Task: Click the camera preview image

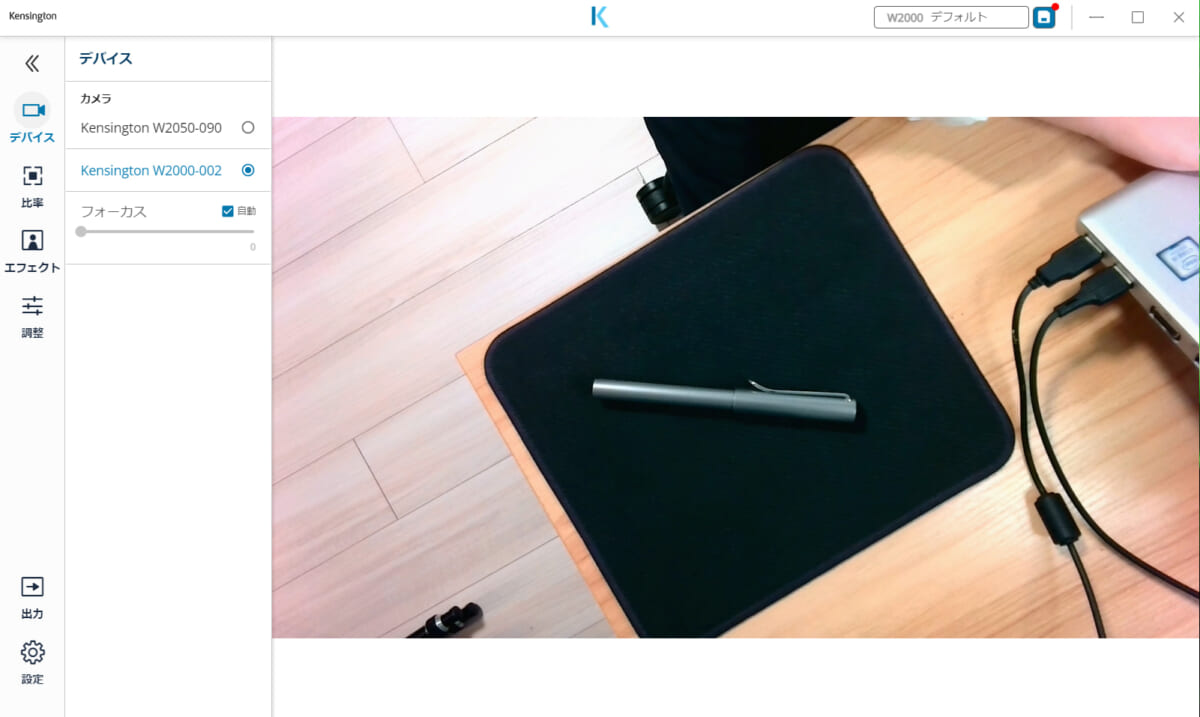Action: click(x=735, y=377)
